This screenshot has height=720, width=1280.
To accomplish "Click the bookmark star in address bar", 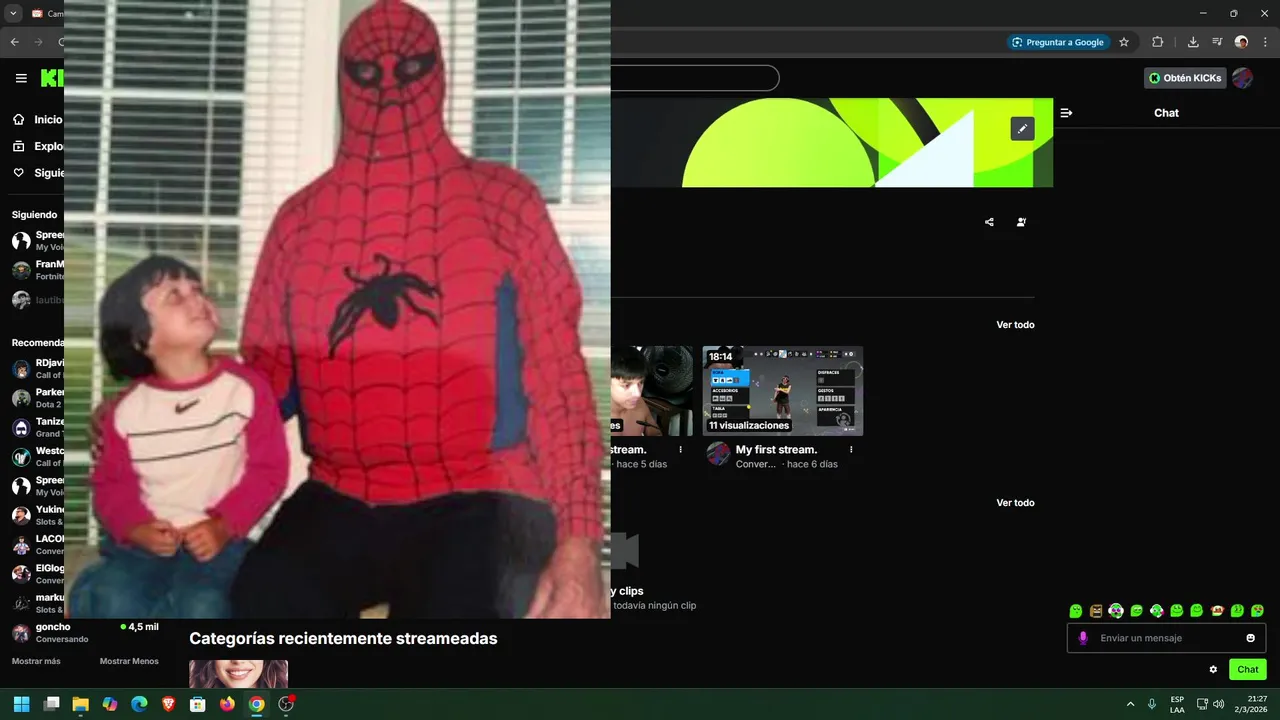I will [1124, 42].
